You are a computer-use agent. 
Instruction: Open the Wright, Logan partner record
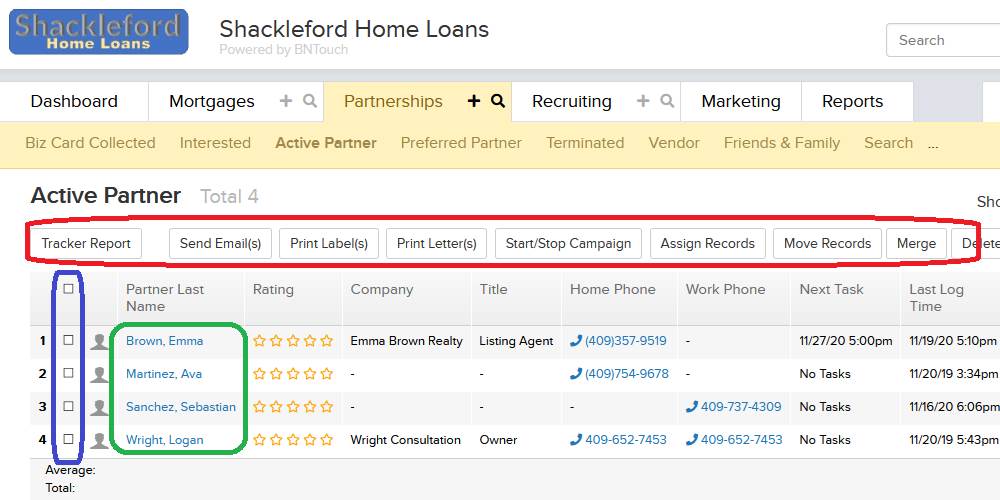165,440
